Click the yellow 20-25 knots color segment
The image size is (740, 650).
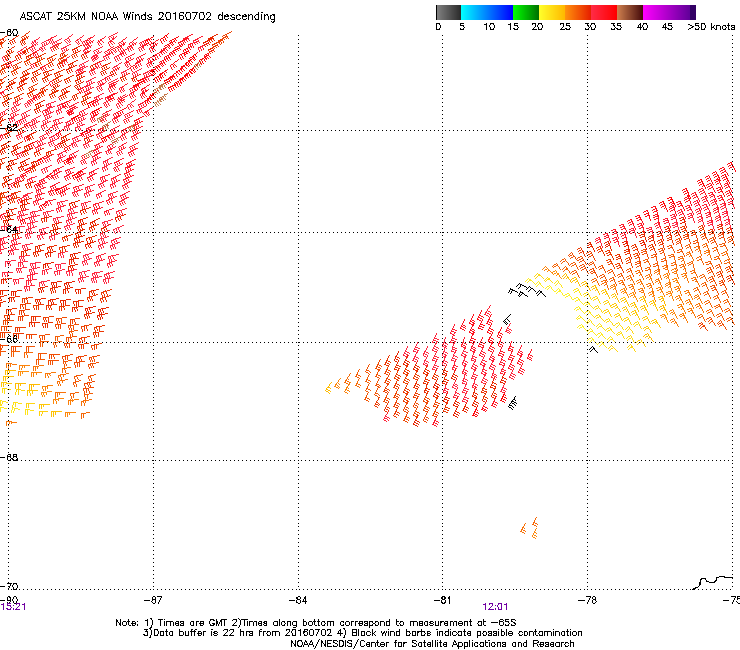[x=552, y=12]
